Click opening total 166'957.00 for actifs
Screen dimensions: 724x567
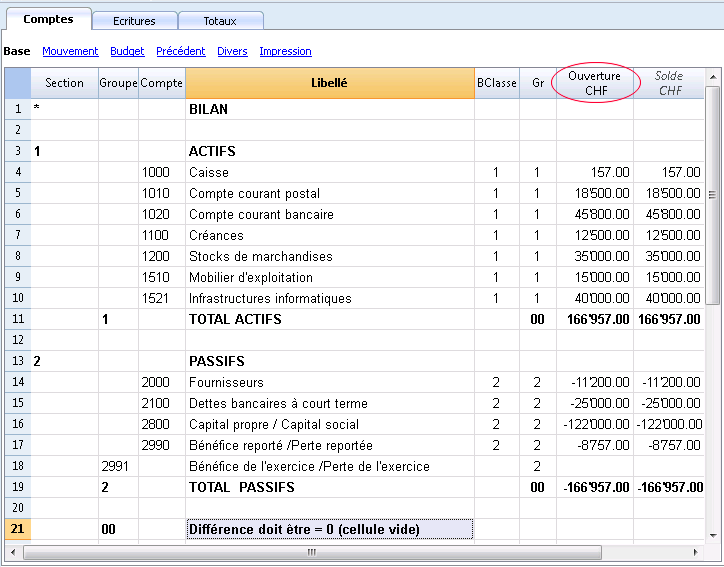[x=595, y=319]
